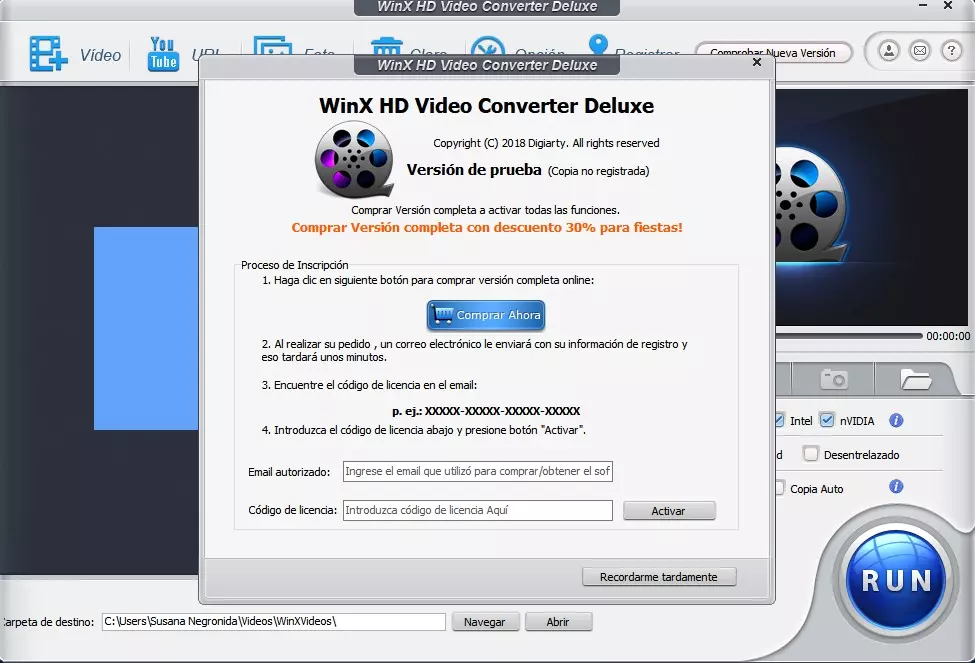Click the user account icon

coord(888,50)
